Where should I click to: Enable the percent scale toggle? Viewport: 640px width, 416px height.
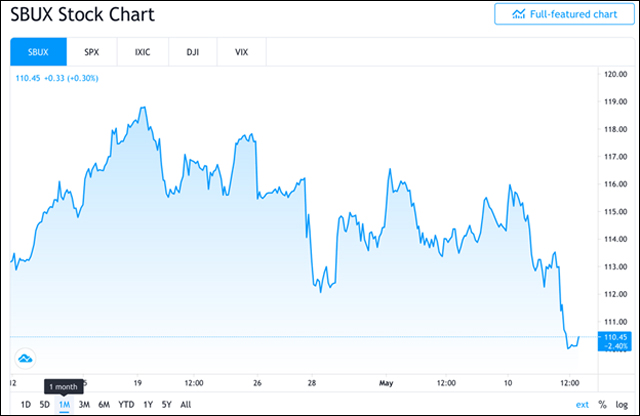click(x=602, y=404)
